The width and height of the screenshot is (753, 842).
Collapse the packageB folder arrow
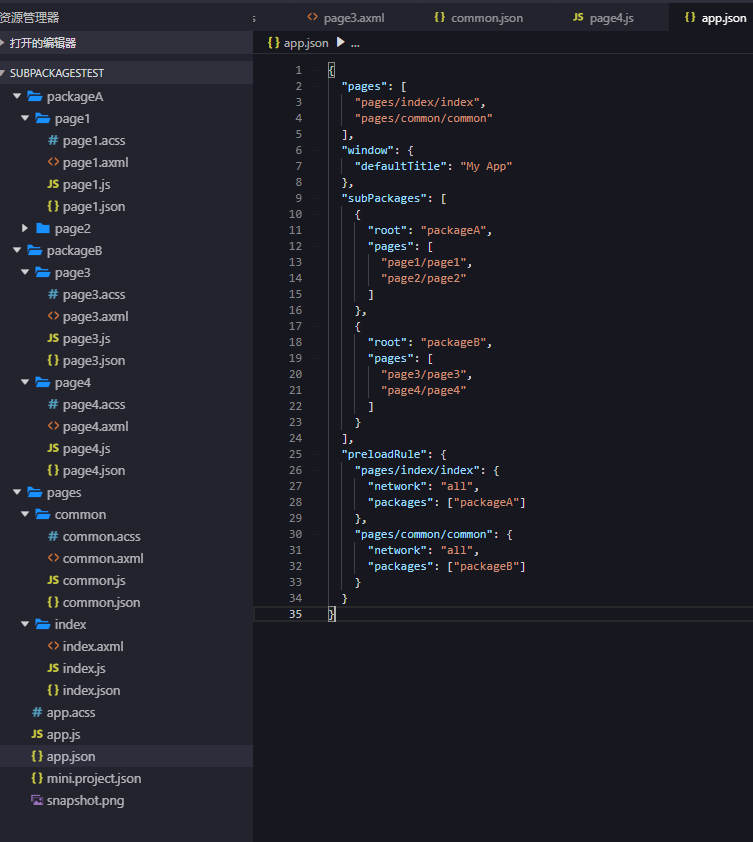point(17,250)
